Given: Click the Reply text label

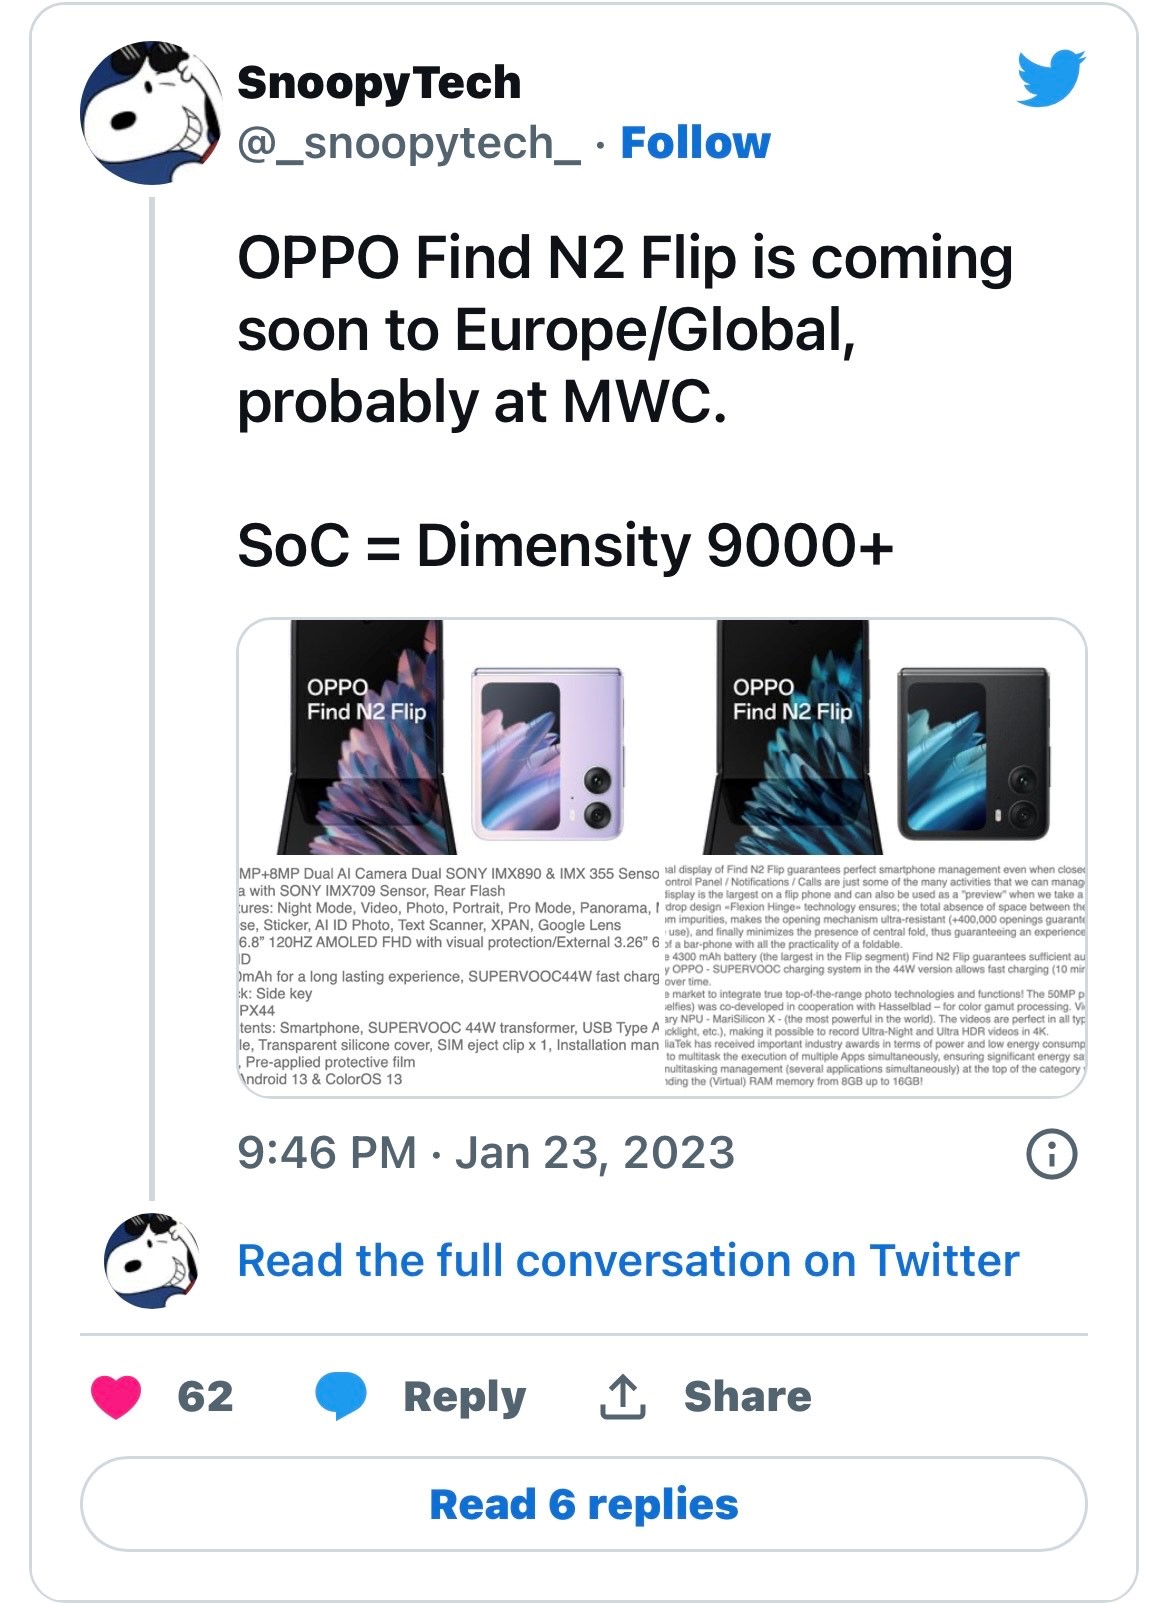Looking at the screenshot, I should pyautogui.click(x=464, y=1397).
